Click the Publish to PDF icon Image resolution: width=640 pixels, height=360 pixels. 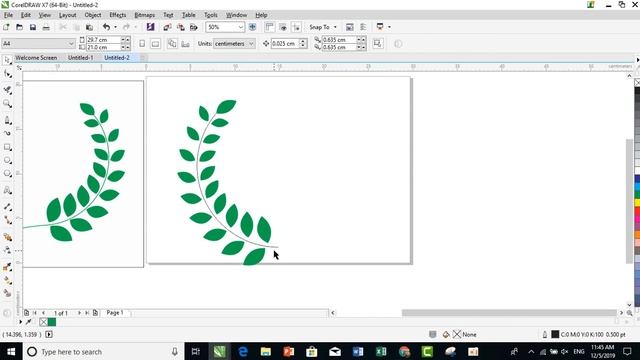click(x=194, y=27)
